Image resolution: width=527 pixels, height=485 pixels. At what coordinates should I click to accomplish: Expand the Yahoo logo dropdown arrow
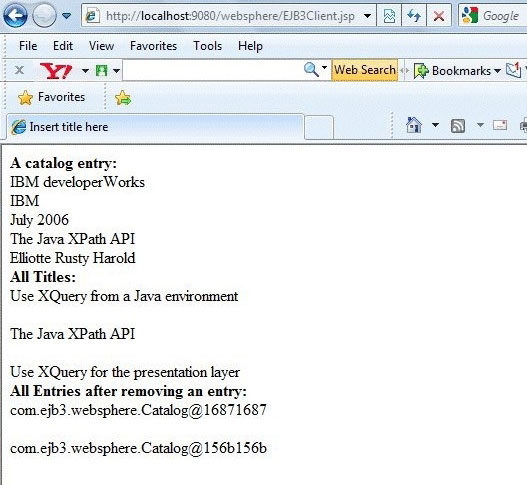tap(85, 71)
